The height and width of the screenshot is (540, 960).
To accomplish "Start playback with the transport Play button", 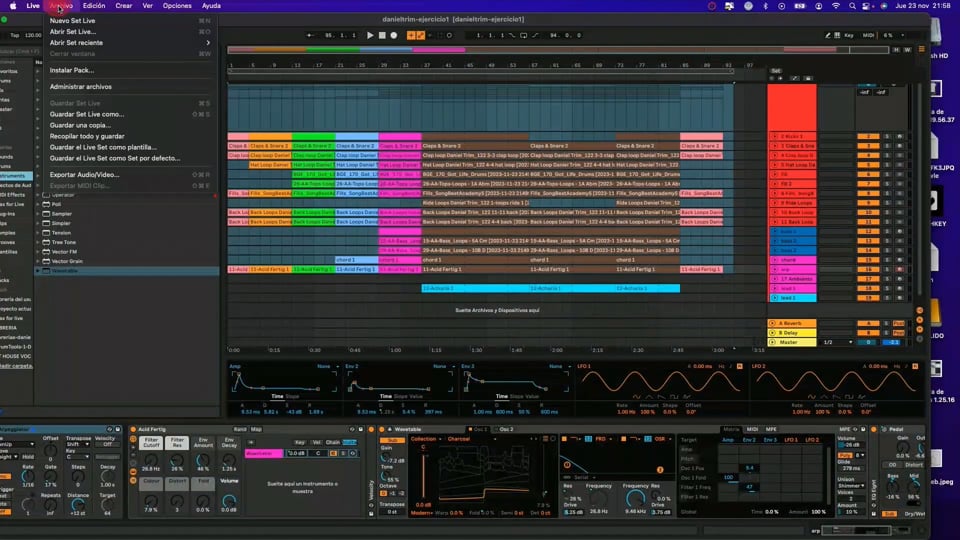I will coord(370,36).
